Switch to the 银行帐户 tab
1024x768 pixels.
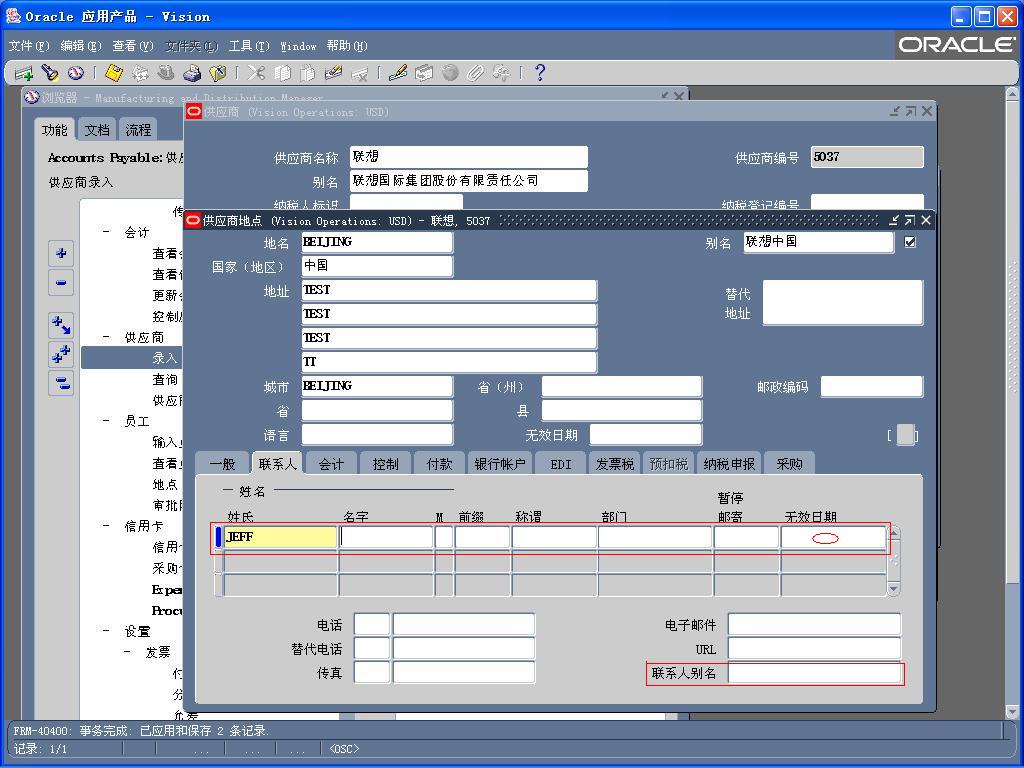[x=500, y=464]
